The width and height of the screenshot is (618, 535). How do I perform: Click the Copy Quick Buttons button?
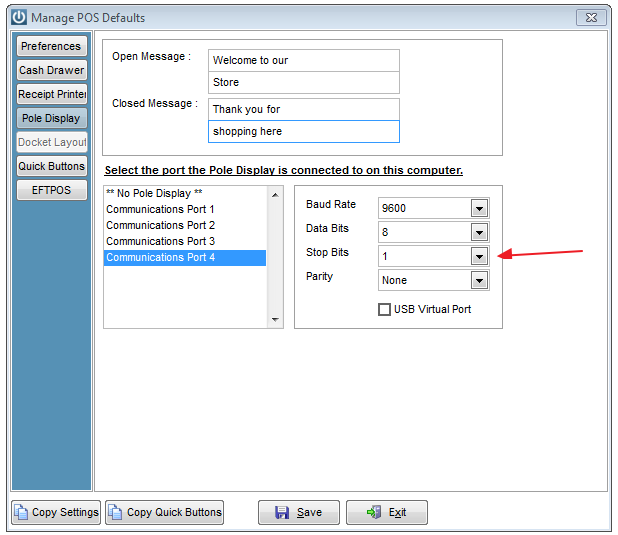pyautogui.click(x=164, y=513)
